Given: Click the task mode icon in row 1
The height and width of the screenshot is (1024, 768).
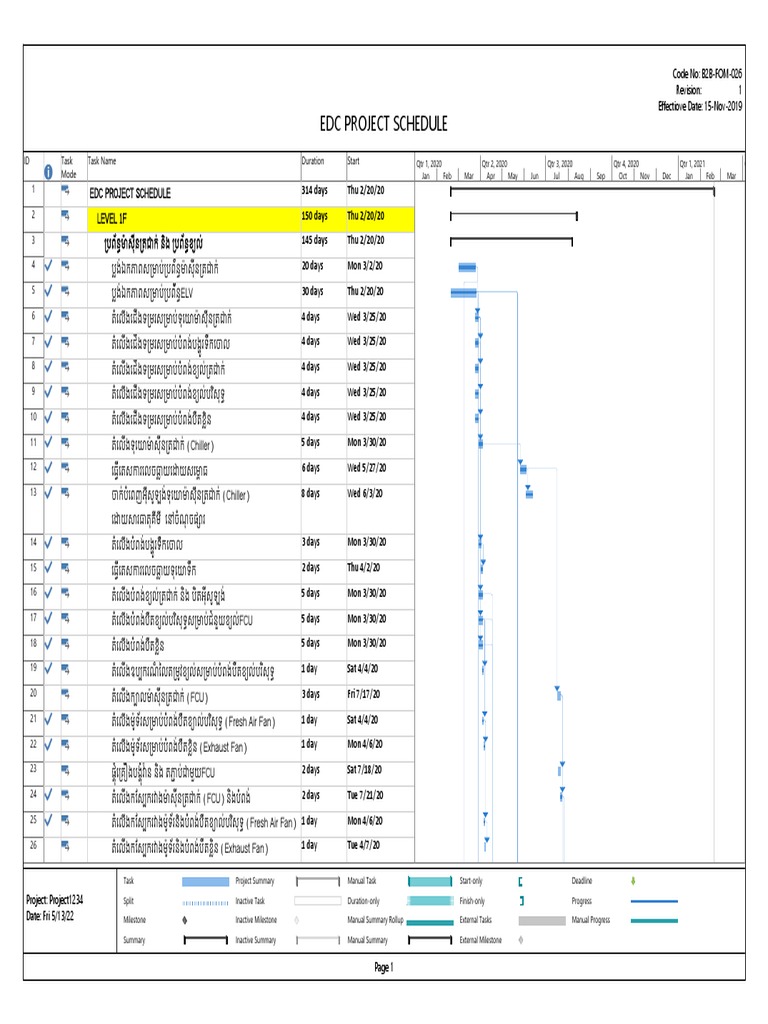Looking at the screenshot, I should (65, 190).
